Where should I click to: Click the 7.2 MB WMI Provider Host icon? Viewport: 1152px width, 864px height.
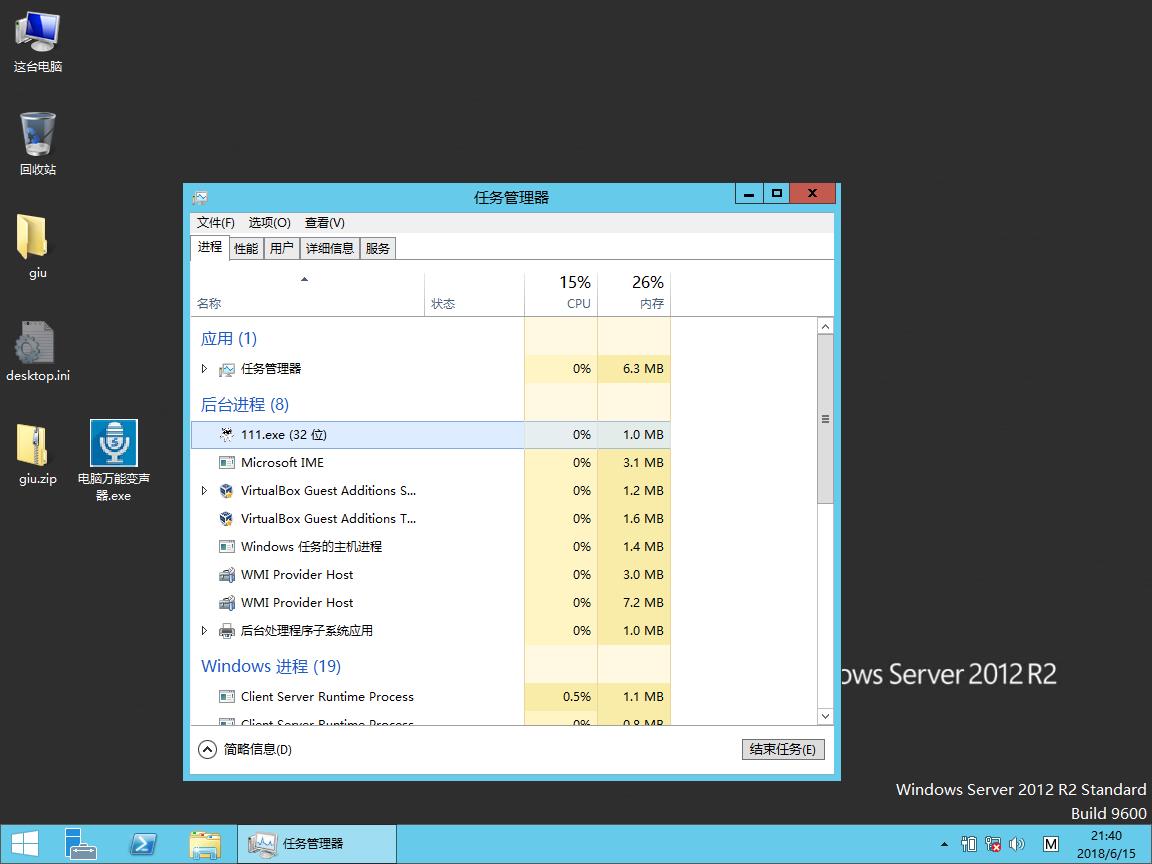click(227, 602)
